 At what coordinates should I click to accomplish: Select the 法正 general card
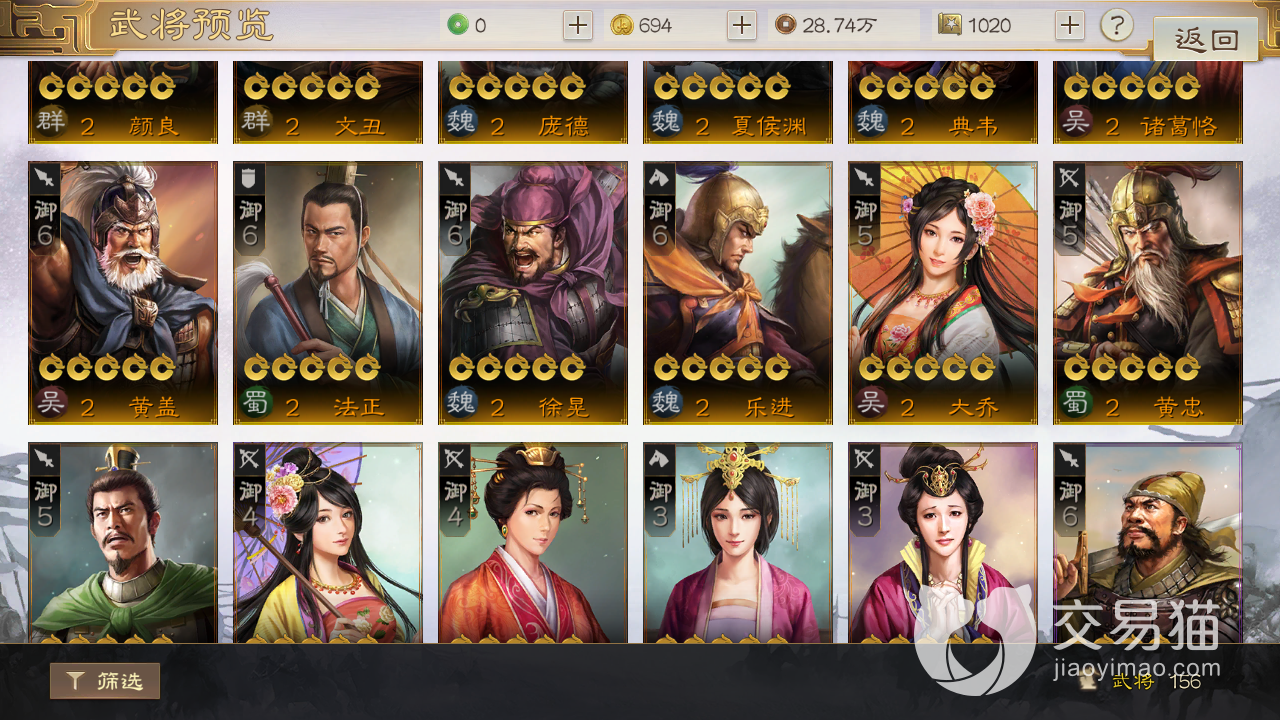(x=328, y=293)
